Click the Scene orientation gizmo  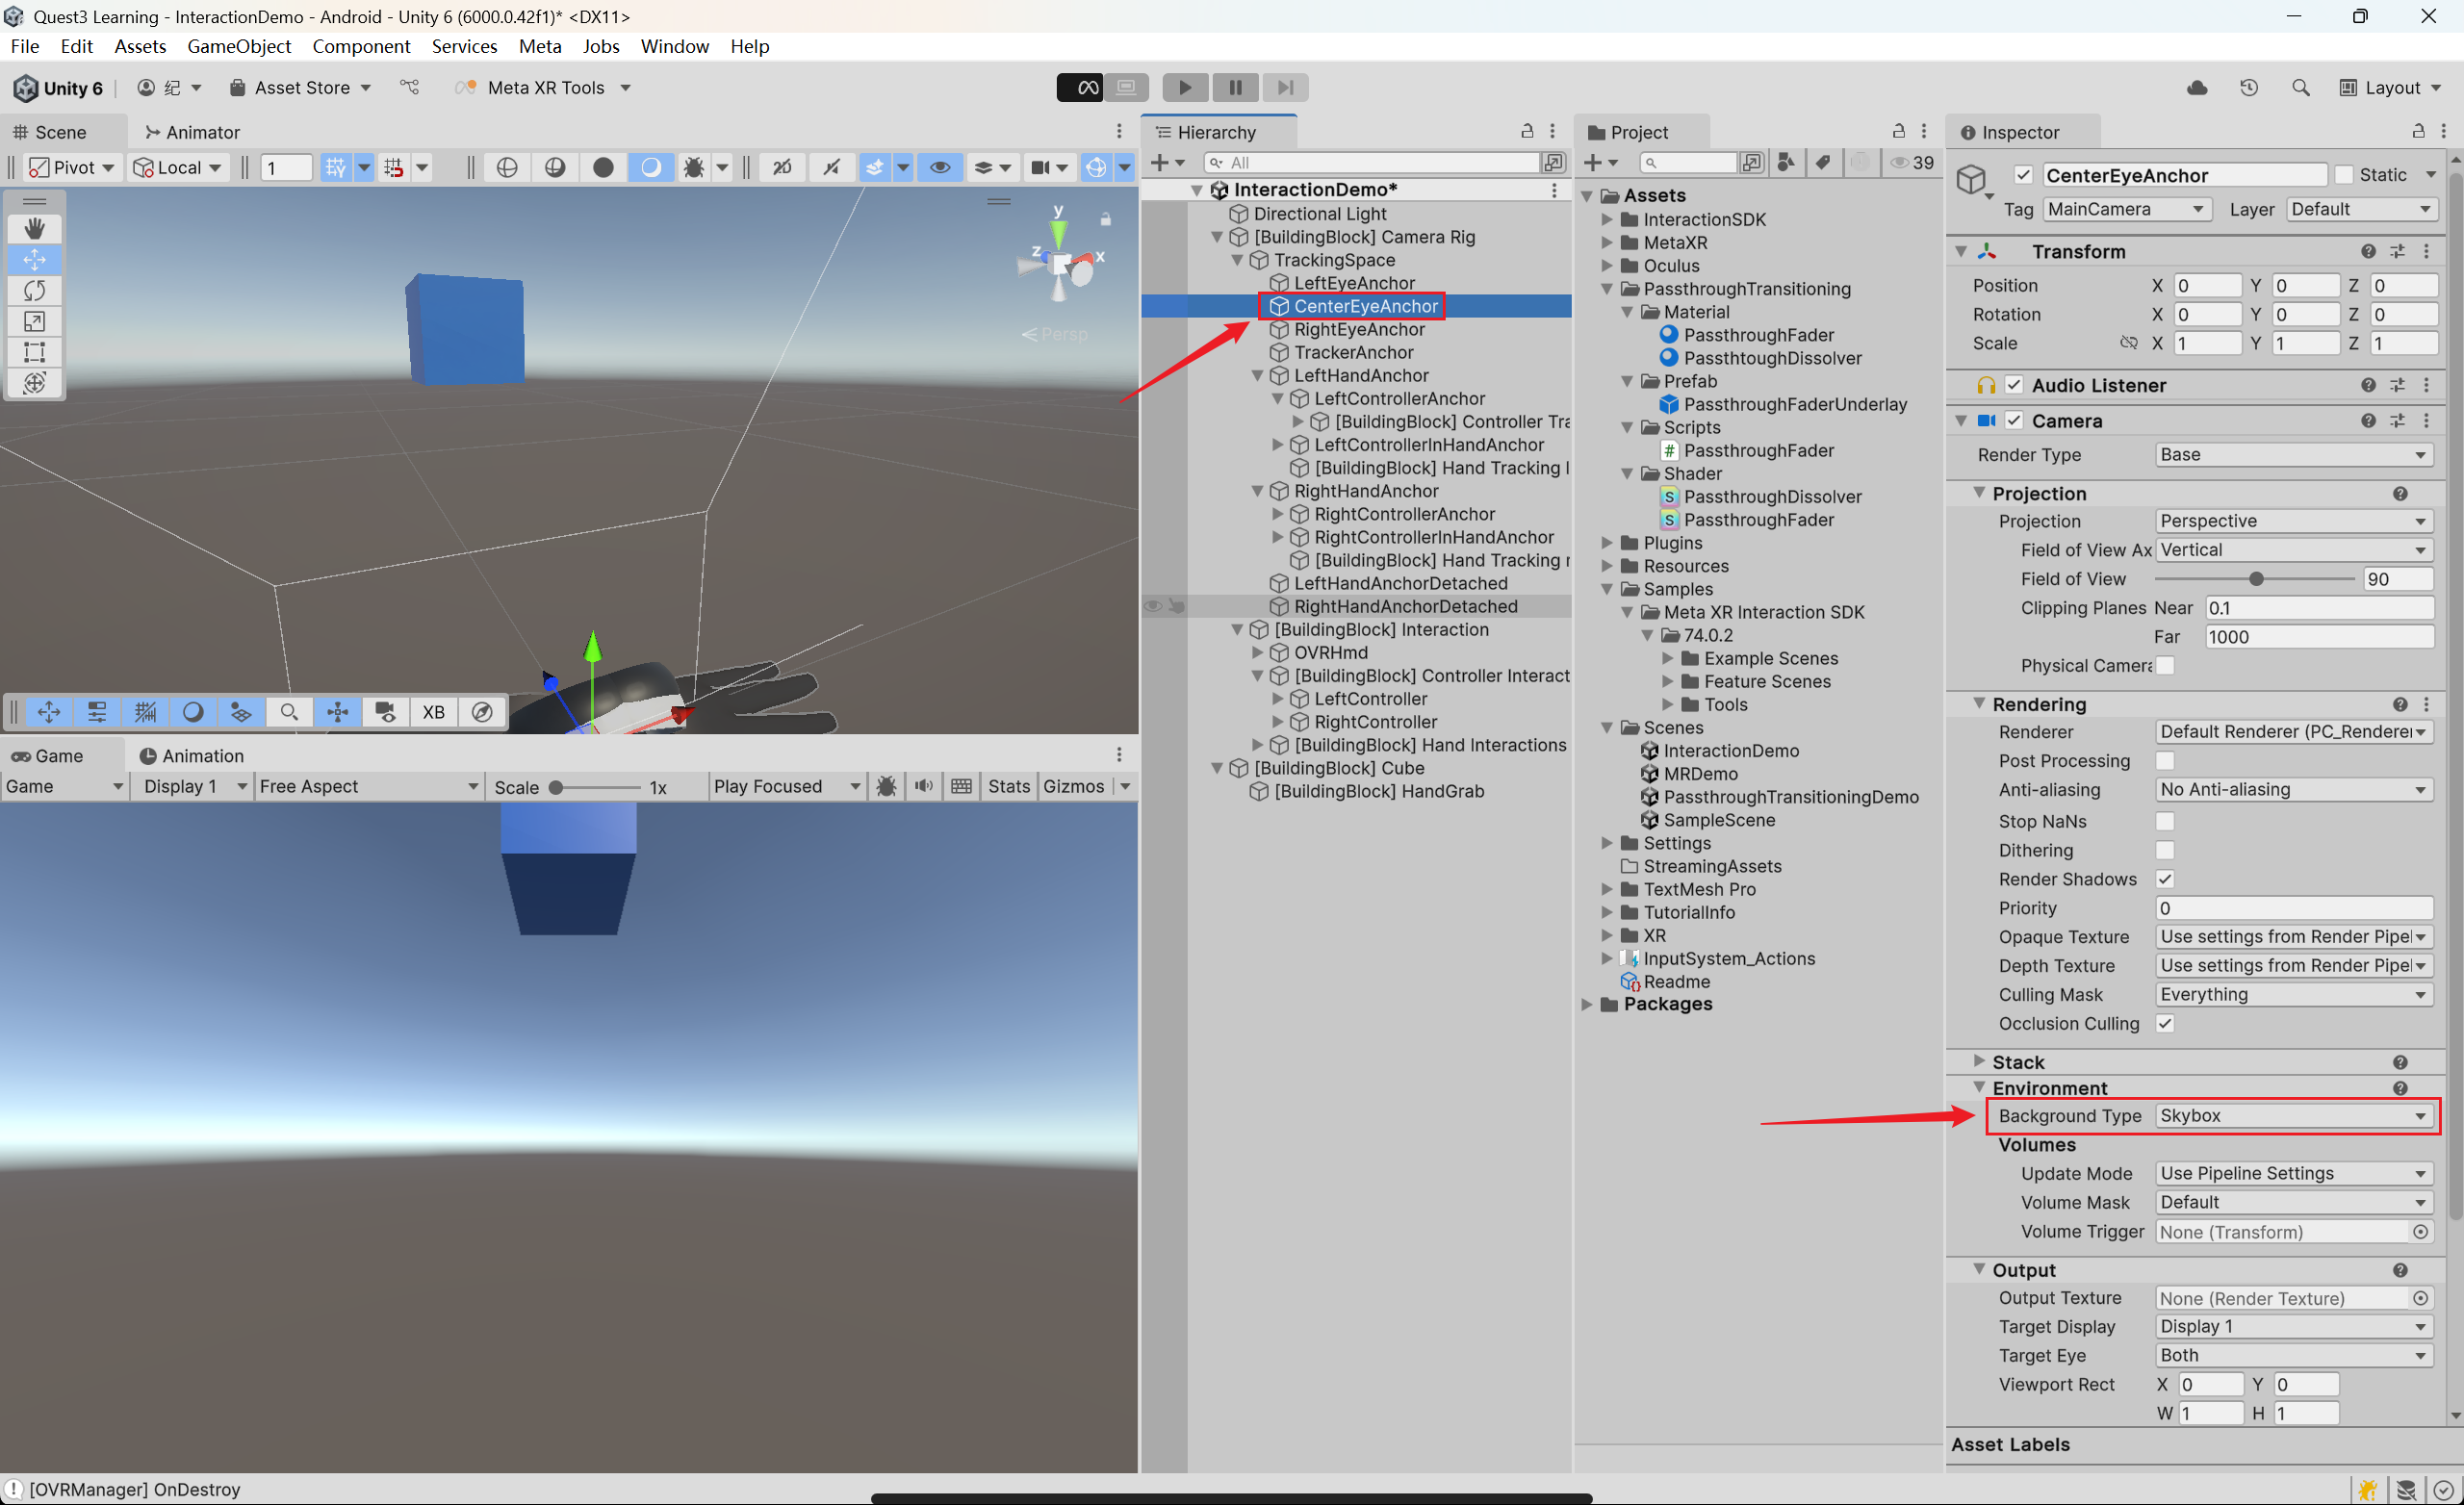point(1060,264)
